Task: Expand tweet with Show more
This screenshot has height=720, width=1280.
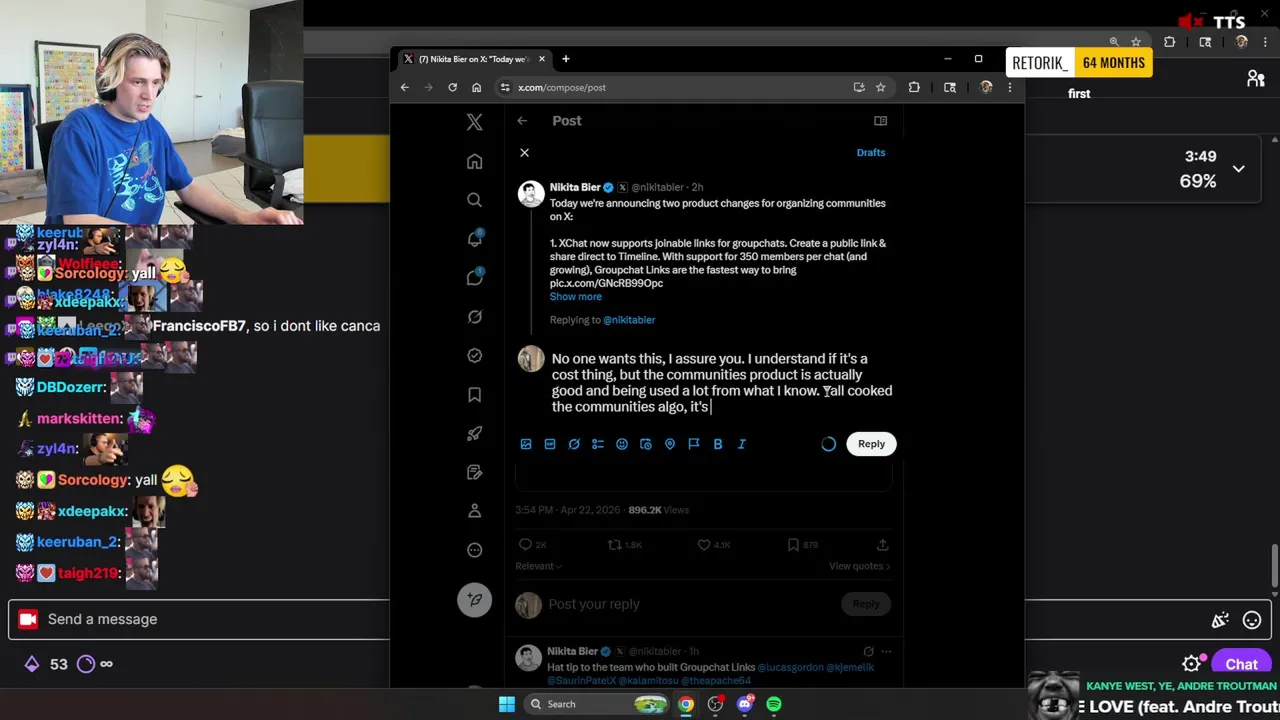Action: [x=575, y=297]
